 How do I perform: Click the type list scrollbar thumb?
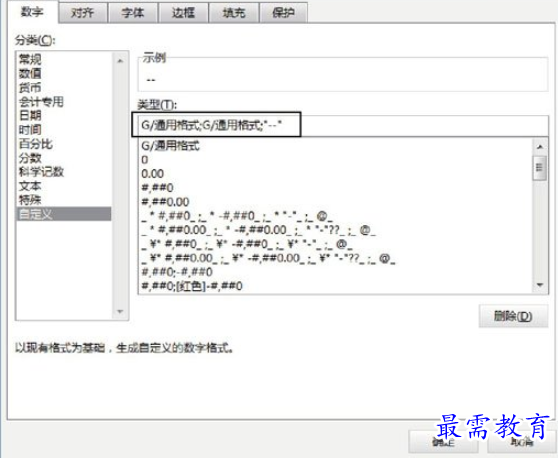point(540,168)
